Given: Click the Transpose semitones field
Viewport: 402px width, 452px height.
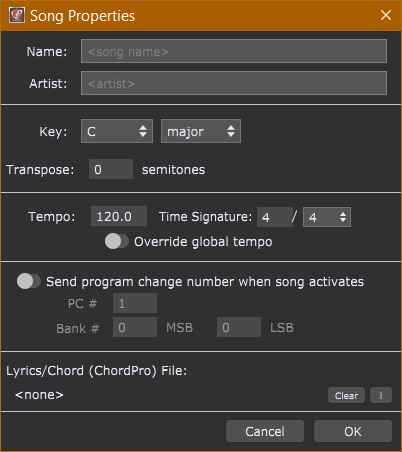Looking at the screenshot, I should [111, 169].
